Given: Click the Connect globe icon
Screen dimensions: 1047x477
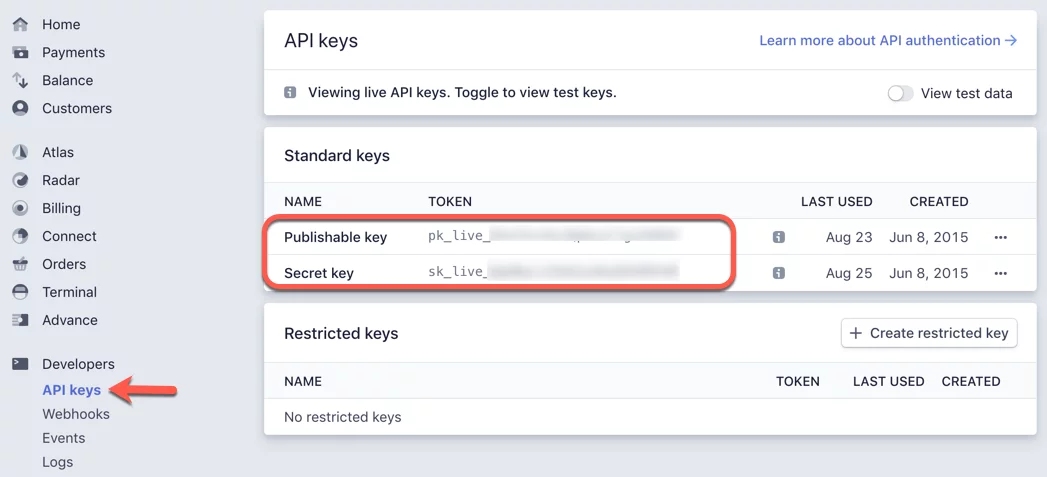Looking at the screenshot, I should tap(20, 236).
